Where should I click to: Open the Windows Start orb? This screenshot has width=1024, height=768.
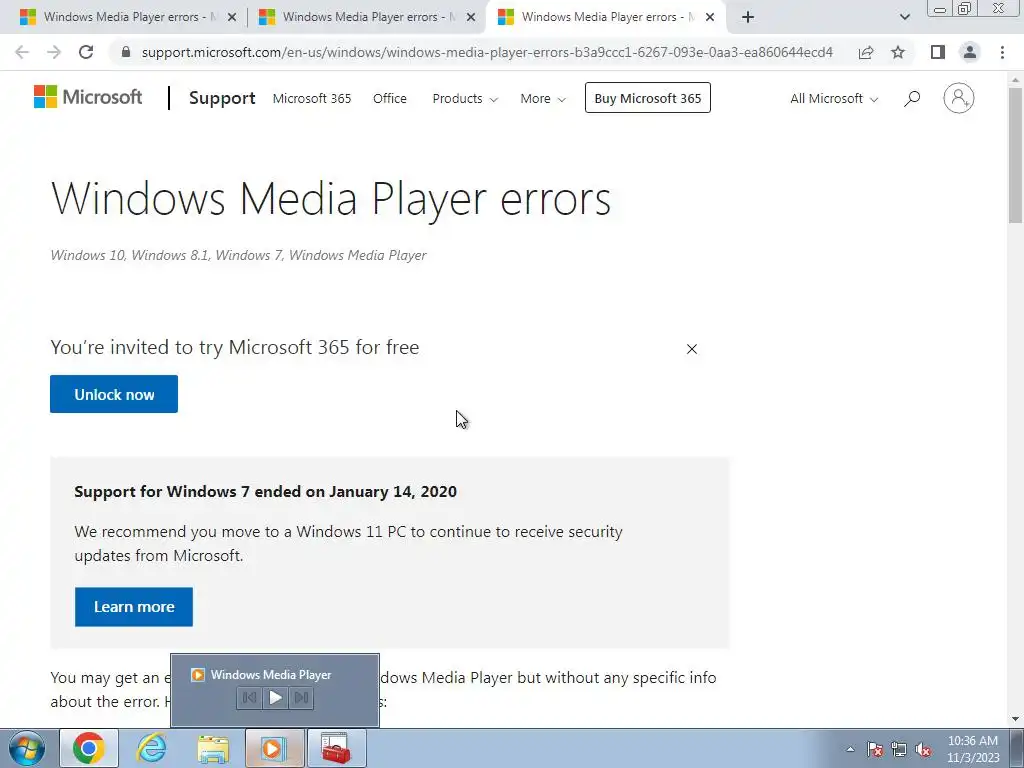[27, 748]
